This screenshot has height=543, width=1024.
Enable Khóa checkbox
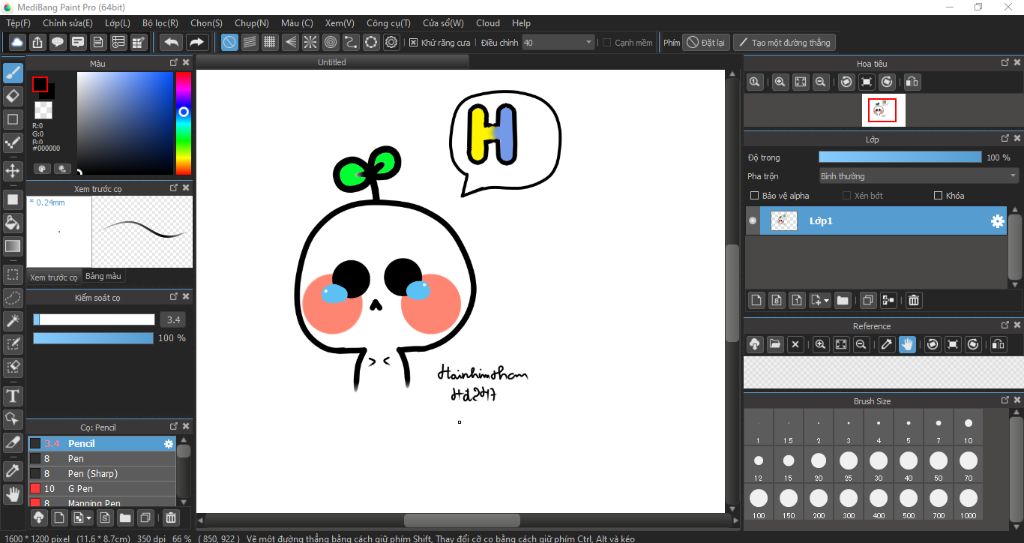[x=938, y=195]
